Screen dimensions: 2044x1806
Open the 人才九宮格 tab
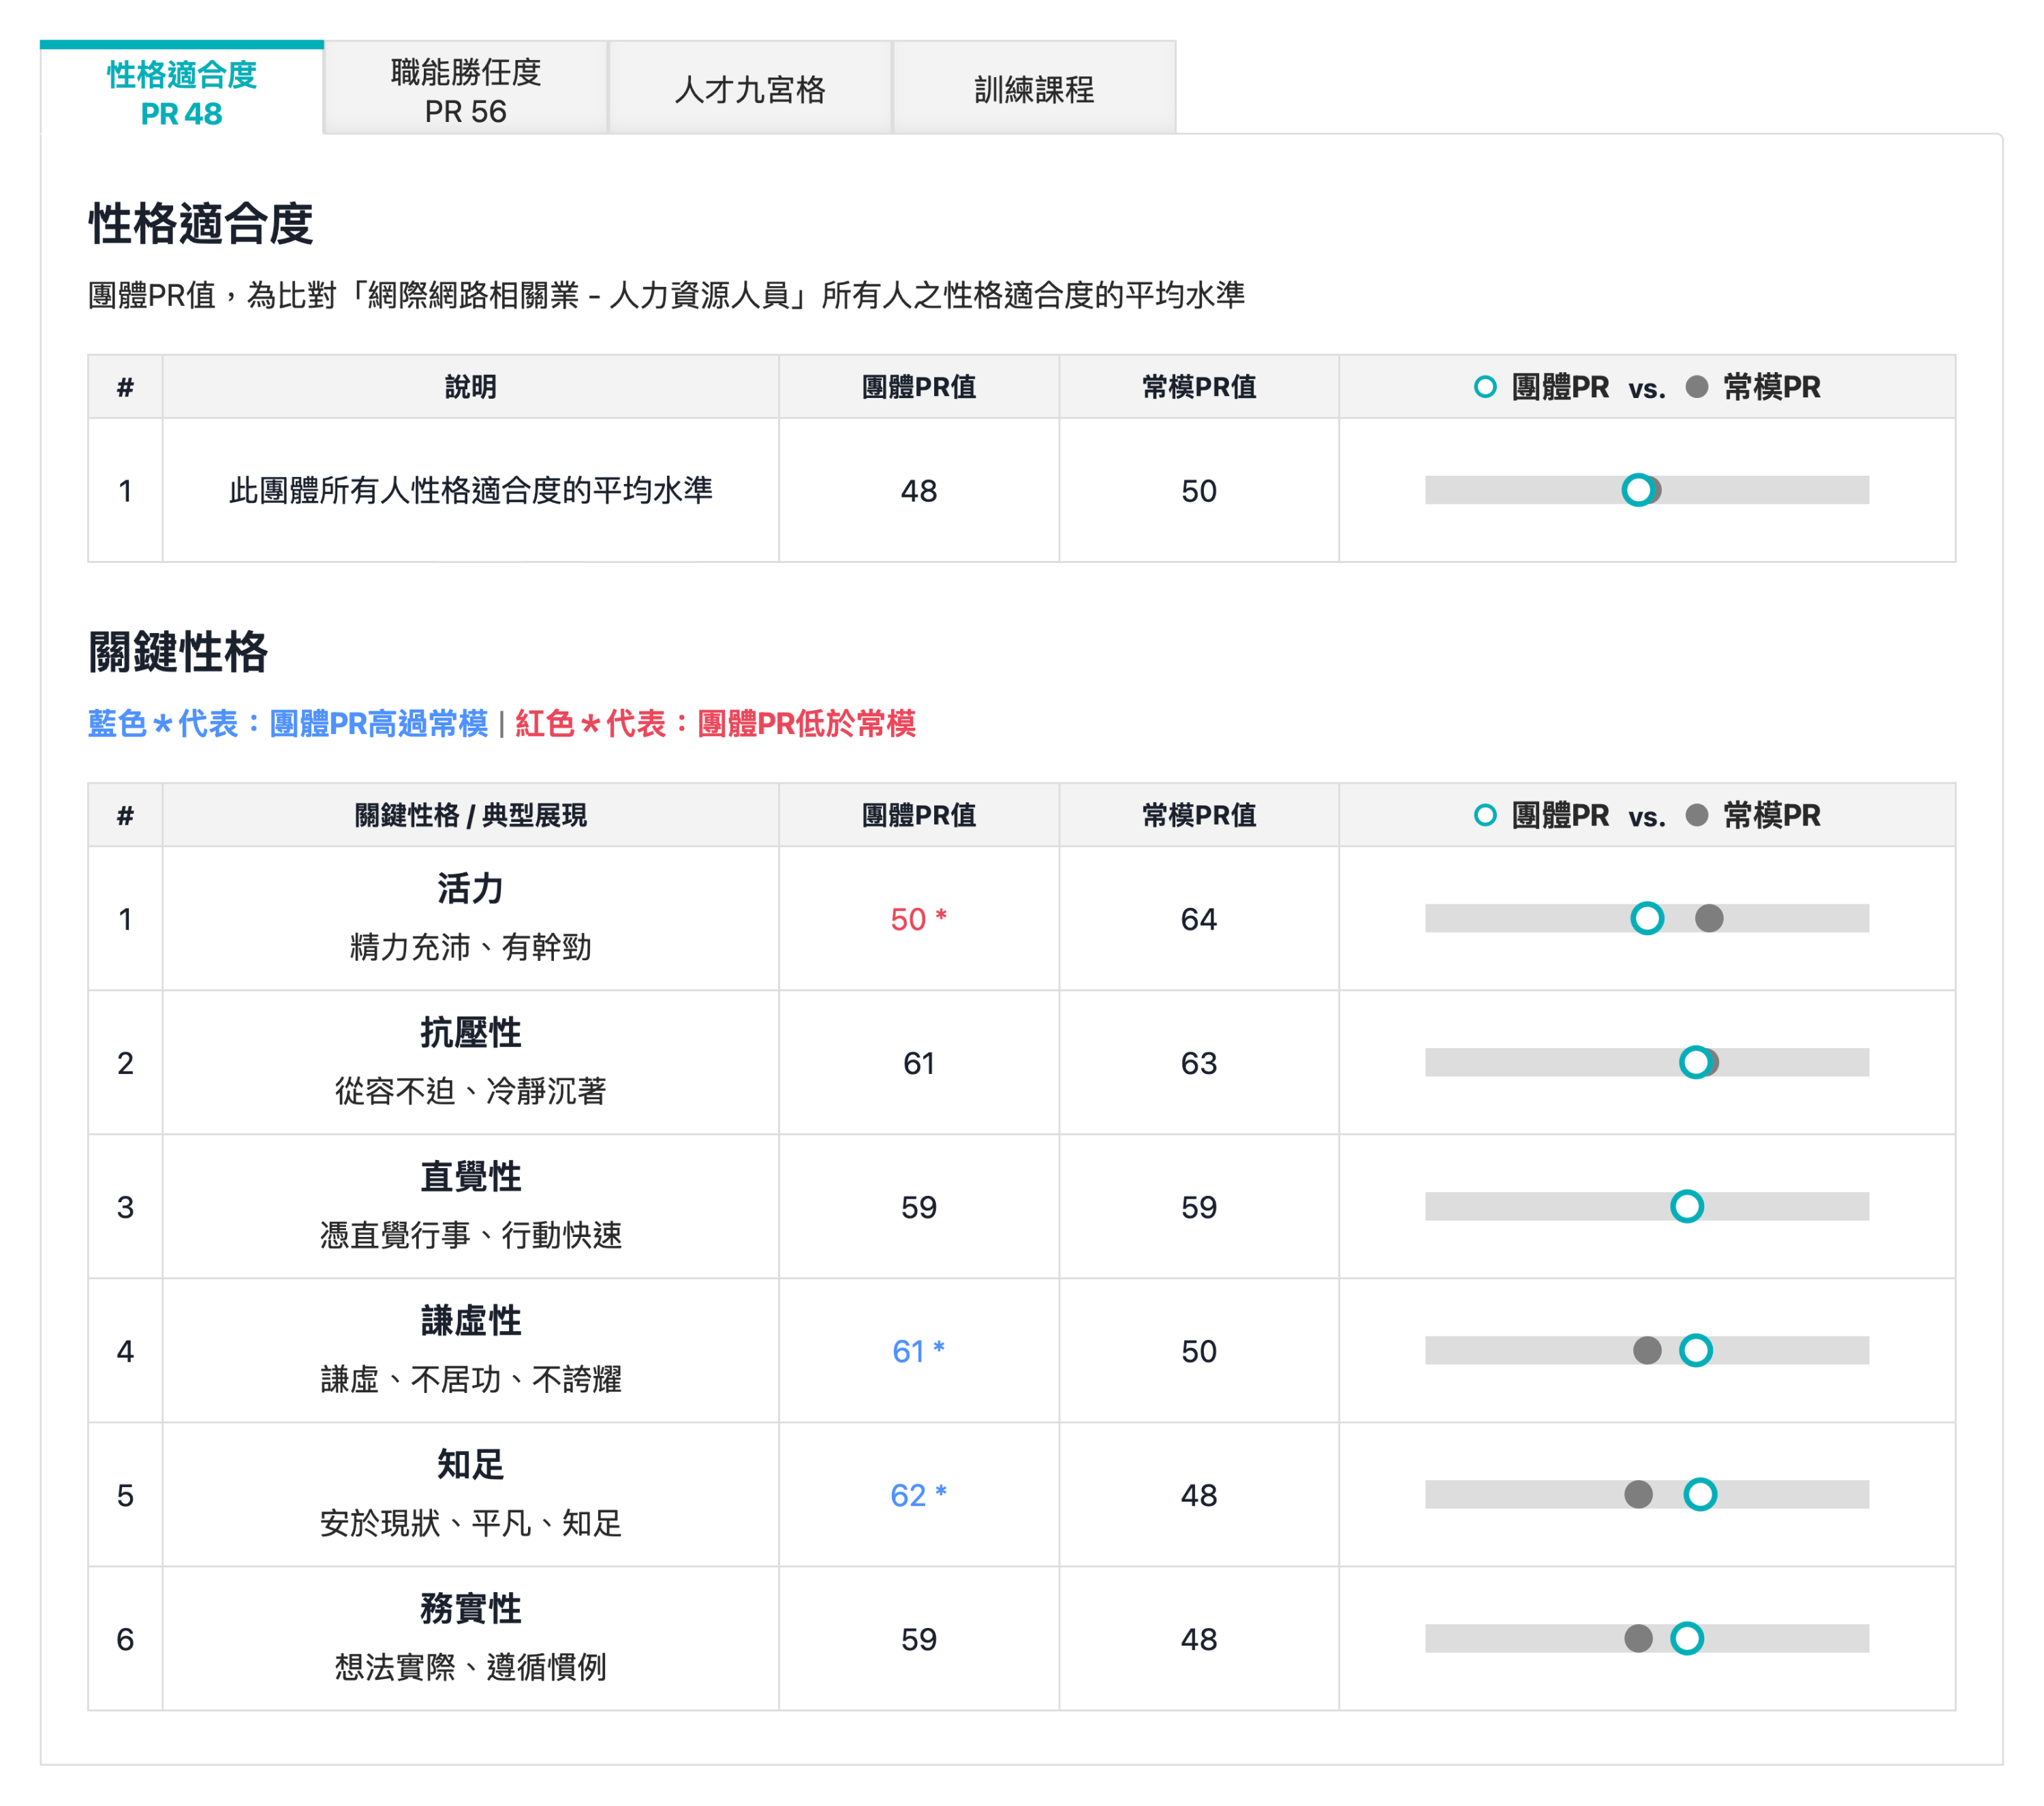point(751,88)
